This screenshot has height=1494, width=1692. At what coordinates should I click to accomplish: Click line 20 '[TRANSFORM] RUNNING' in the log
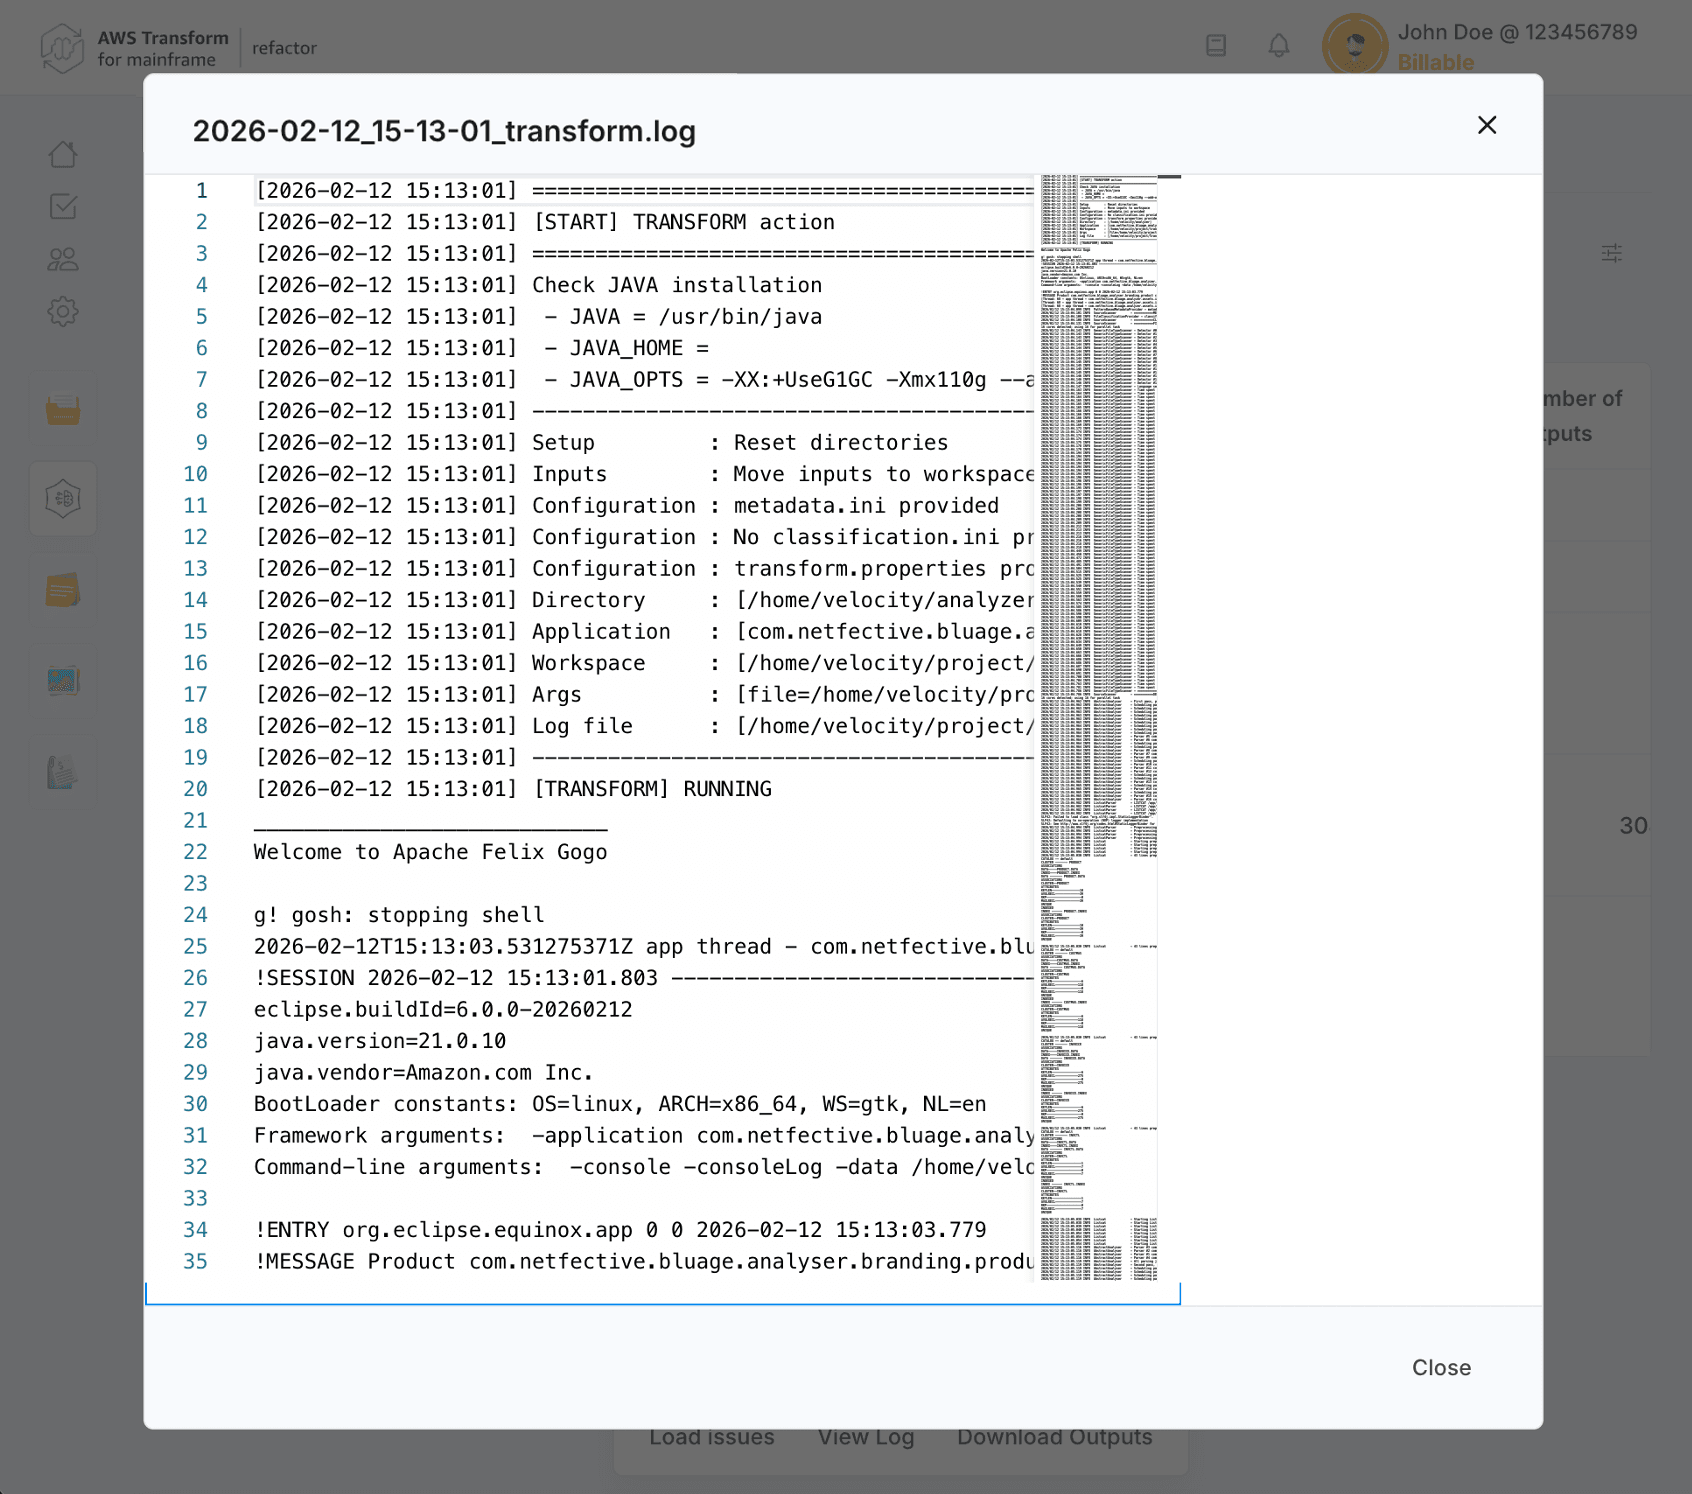652,789
